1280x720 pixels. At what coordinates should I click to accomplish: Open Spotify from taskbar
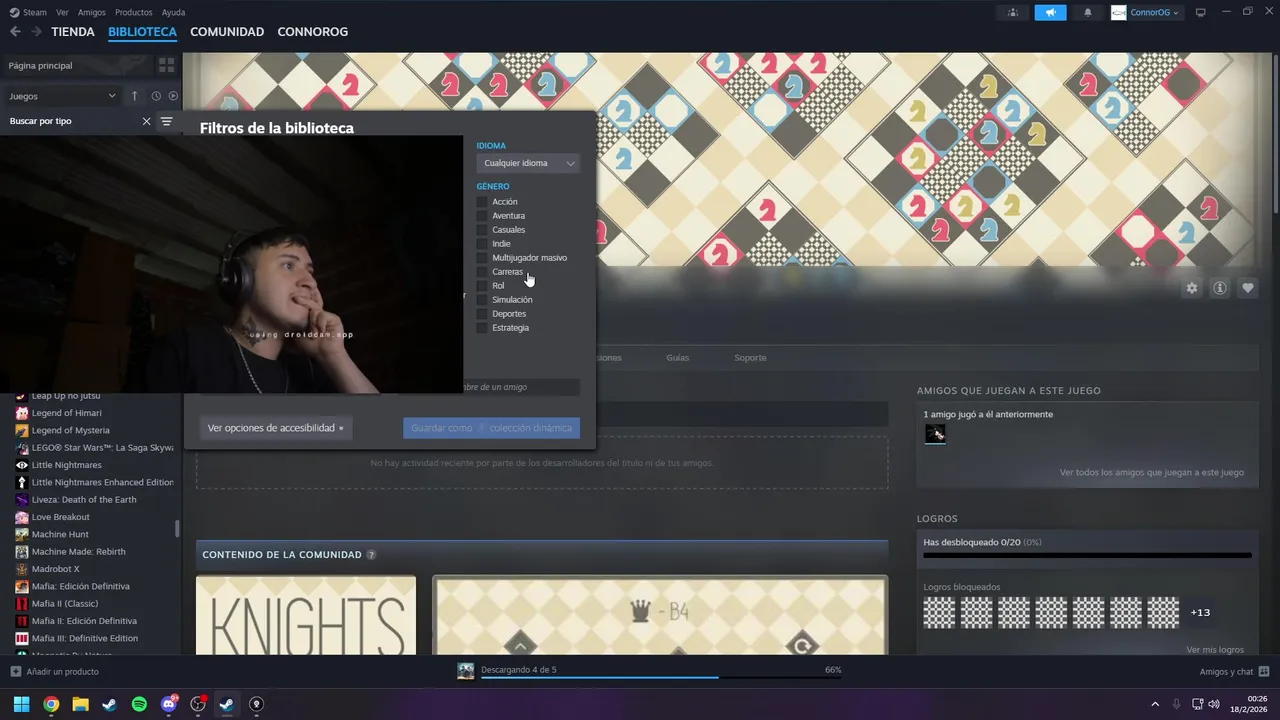[x=139, y=704]
